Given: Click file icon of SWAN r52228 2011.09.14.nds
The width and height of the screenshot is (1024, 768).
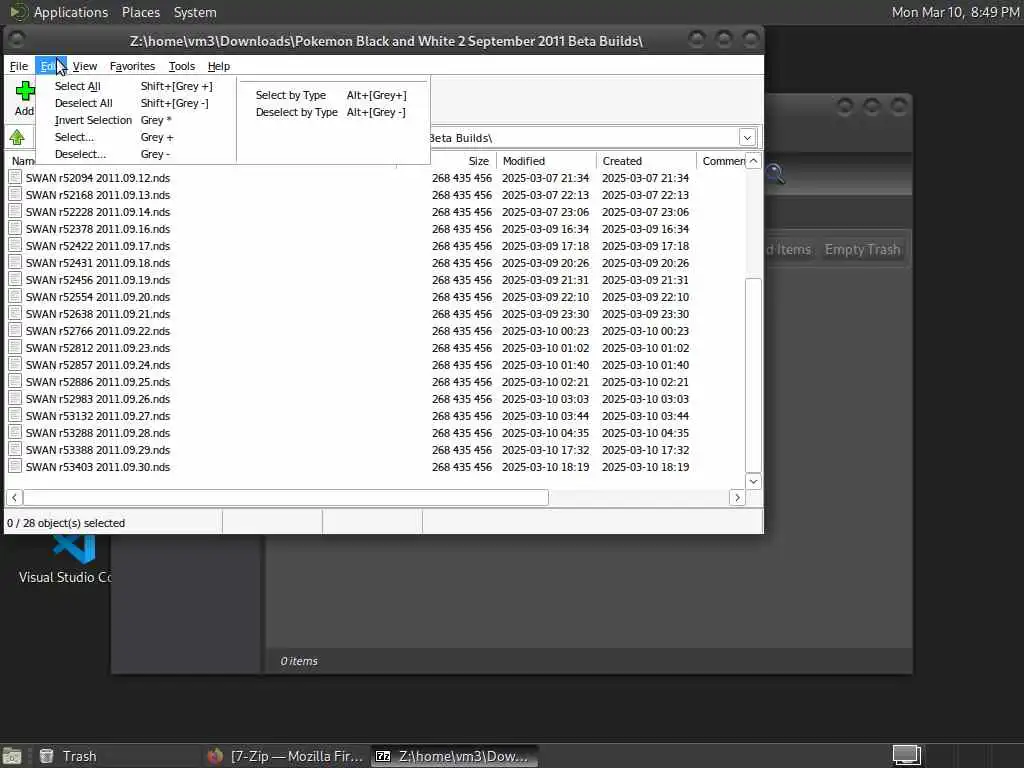Looking at the screenshot, I should point(15,211).
